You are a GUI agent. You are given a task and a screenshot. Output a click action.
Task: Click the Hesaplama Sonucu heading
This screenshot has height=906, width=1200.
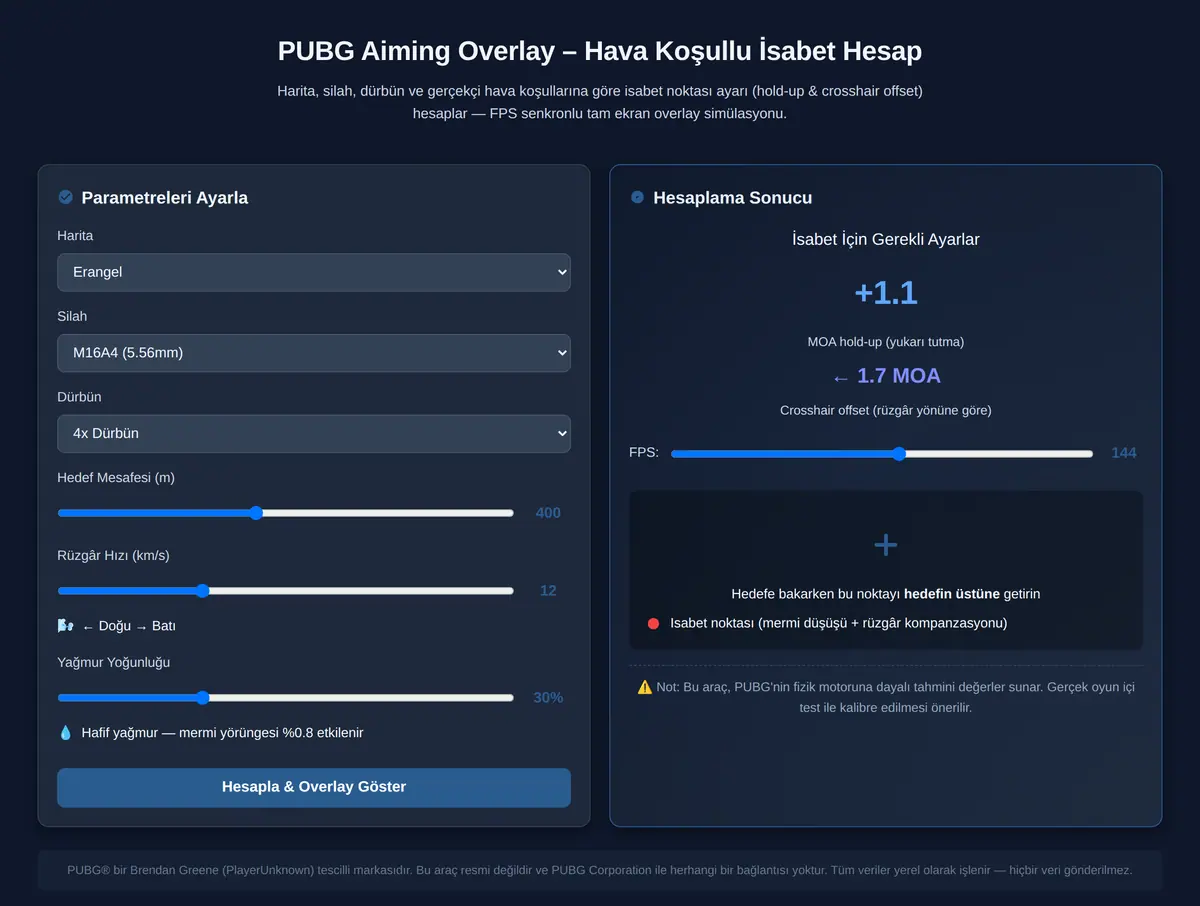pyautogui.click(x=733, y=198)
